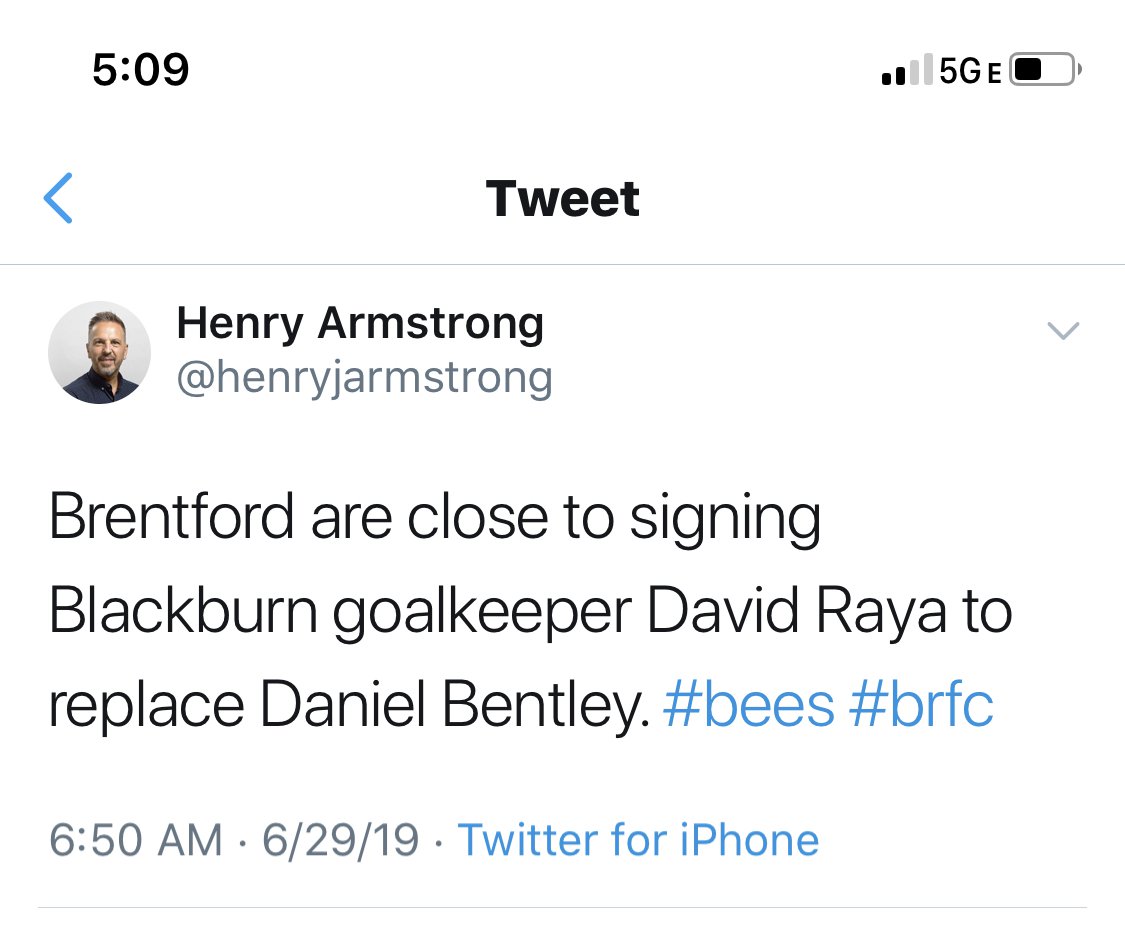This screenshot has width=1125, height=933.
Task: Open the #bees hashtag
Action: [x=748, y=705]
